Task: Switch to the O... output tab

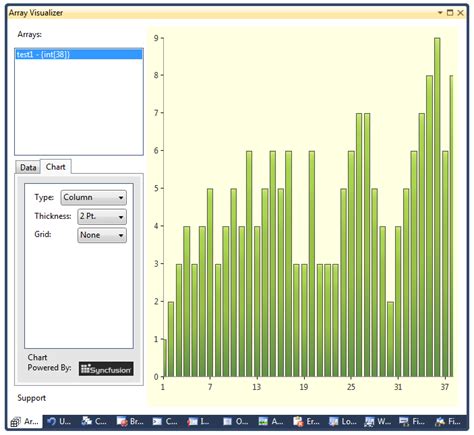Action: click(236, 422)
